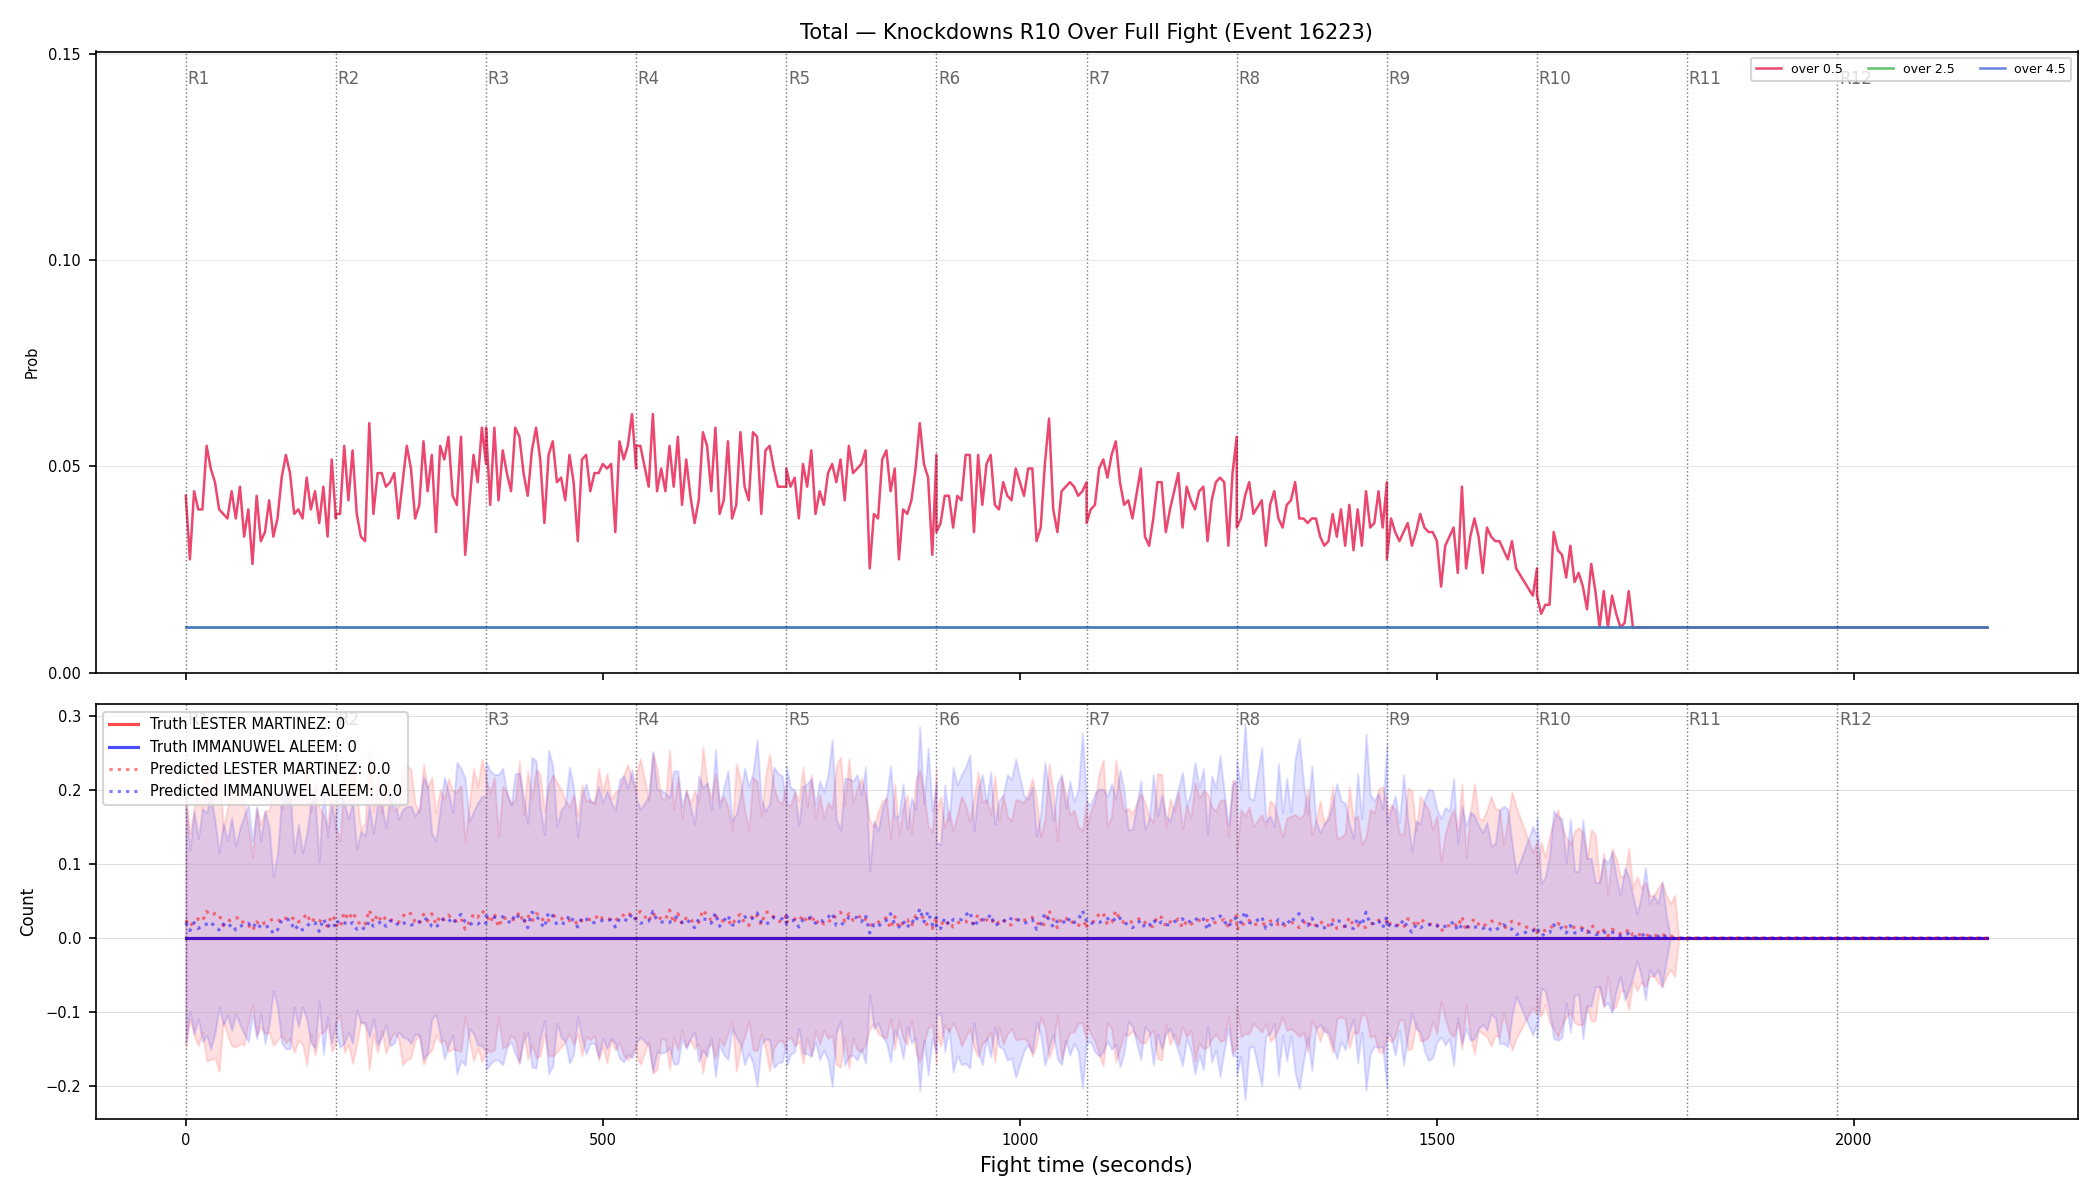Click the R6 round label in the Count plot
Viewport: 2100px width, 1200px height.
[949, 719]
